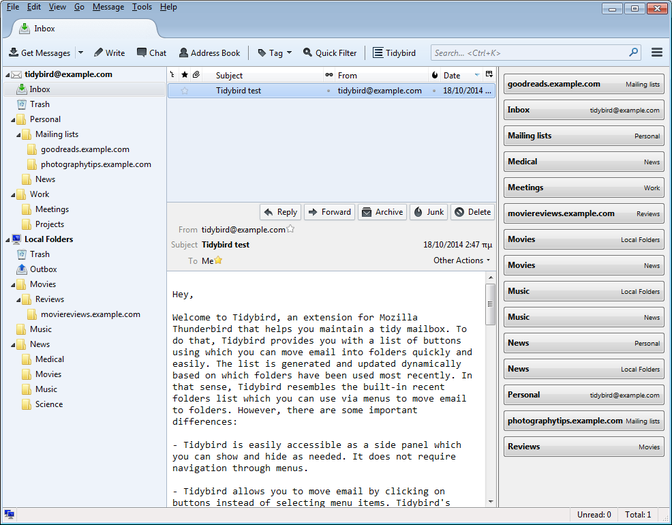Star the Tidybird test message

(x=185, y=90)
